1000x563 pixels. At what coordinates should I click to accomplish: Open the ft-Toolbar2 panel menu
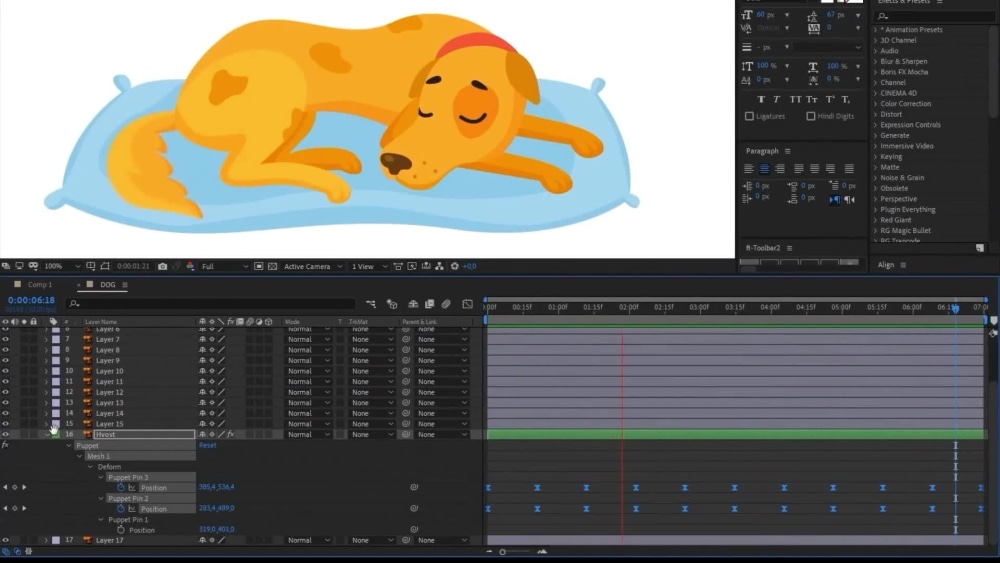tap(790, 248)
